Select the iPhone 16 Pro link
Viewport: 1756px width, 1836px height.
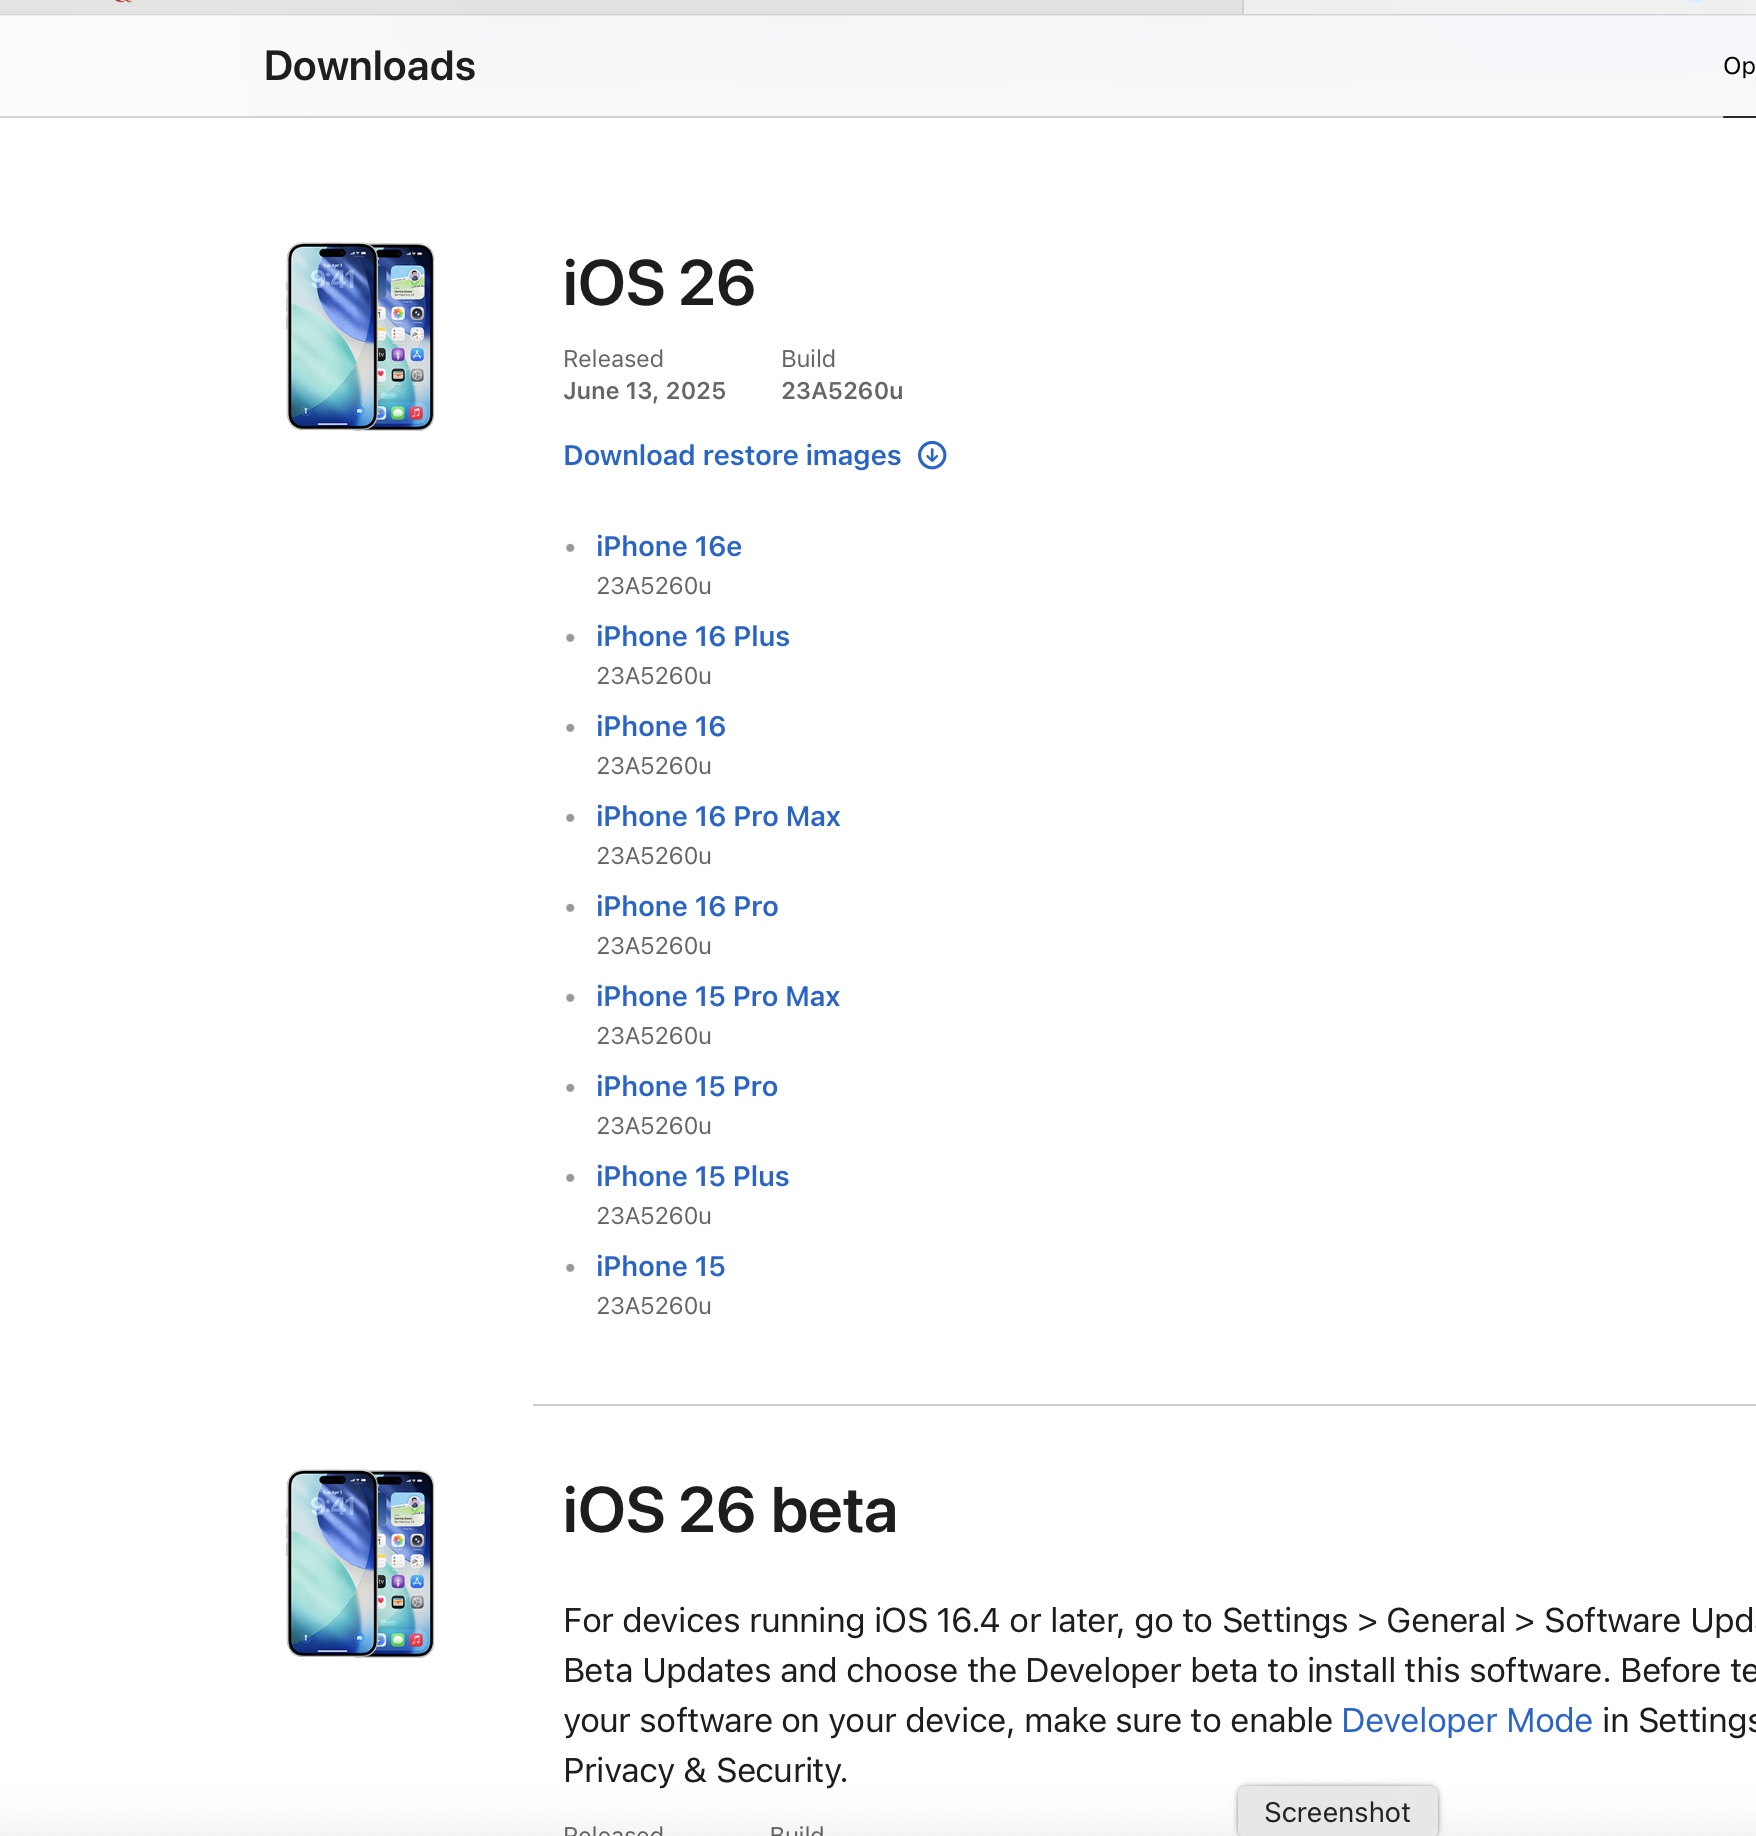pos(687,906)
